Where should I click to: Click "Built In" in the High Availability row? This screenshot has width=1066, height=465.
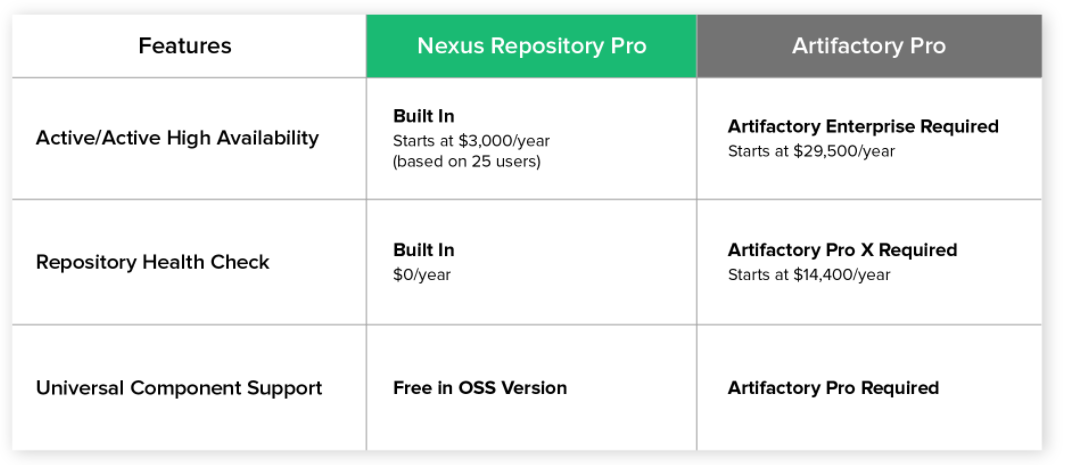424,116
